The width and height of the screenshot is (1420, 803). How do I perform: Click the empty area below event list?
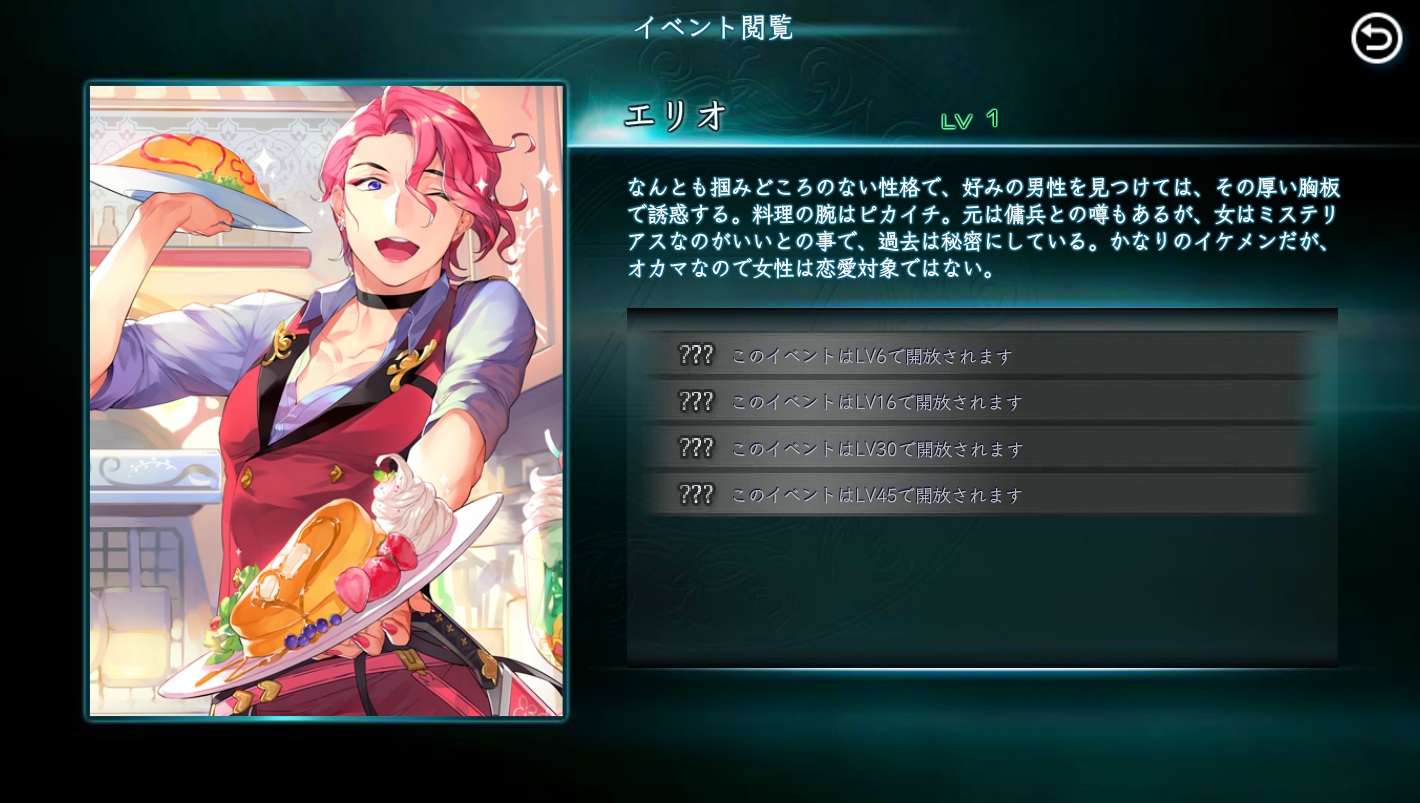(982, 590)
